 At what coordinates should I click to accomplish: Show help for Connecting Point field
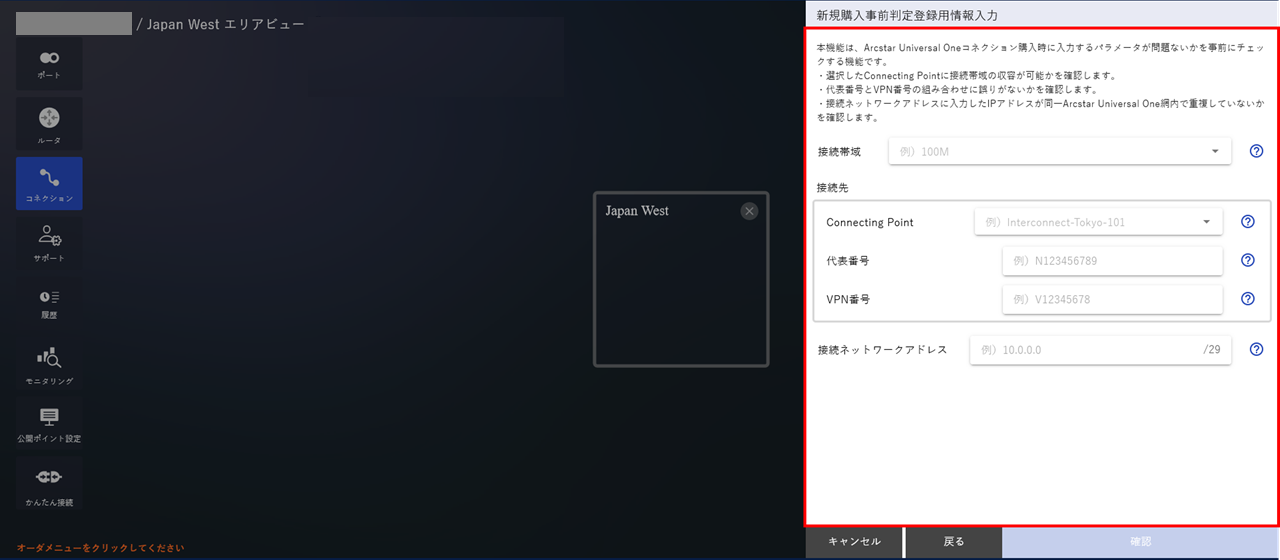tap(1248, 222)
